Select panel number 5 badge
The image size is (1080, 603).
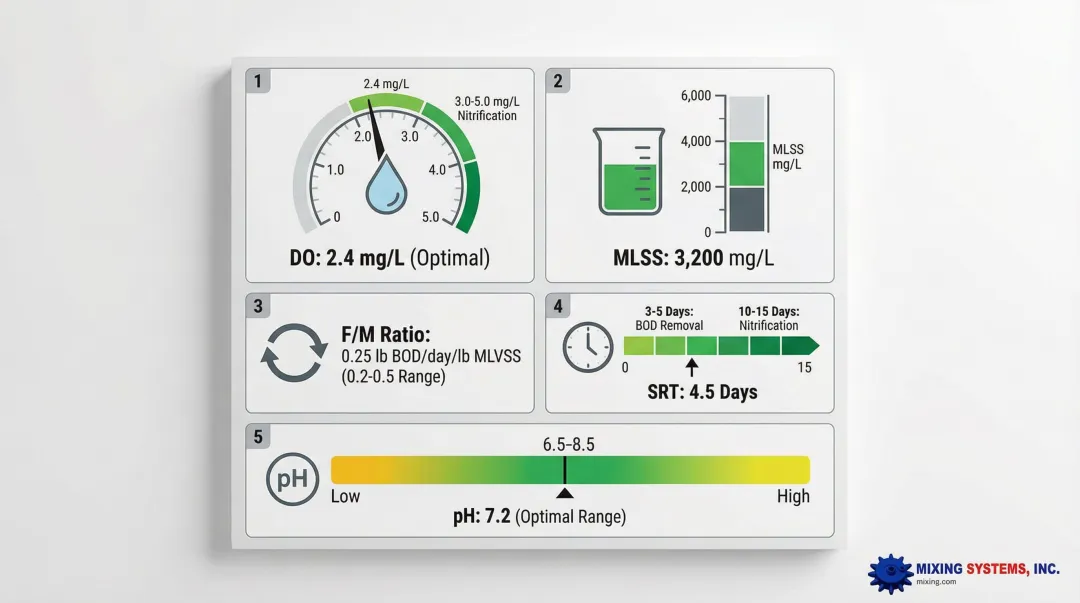pyautogui.click(x=258, y=437)
